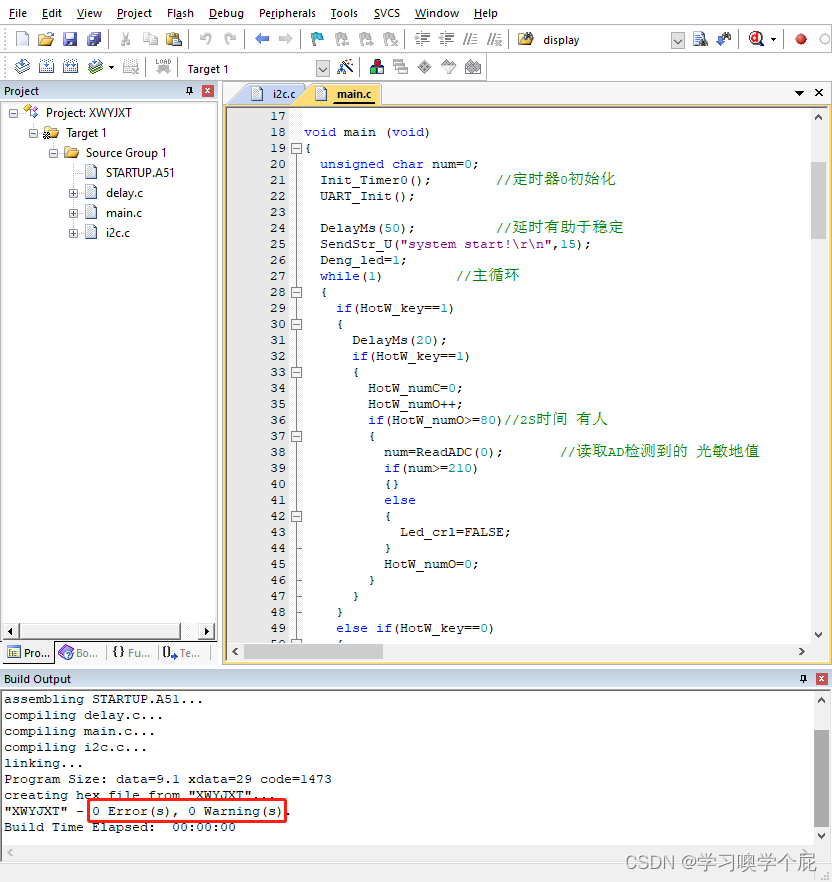This screenshot has width=832, height=882.
Task: Collapse Target 1 tree node
Action: (x=33, y=133)
